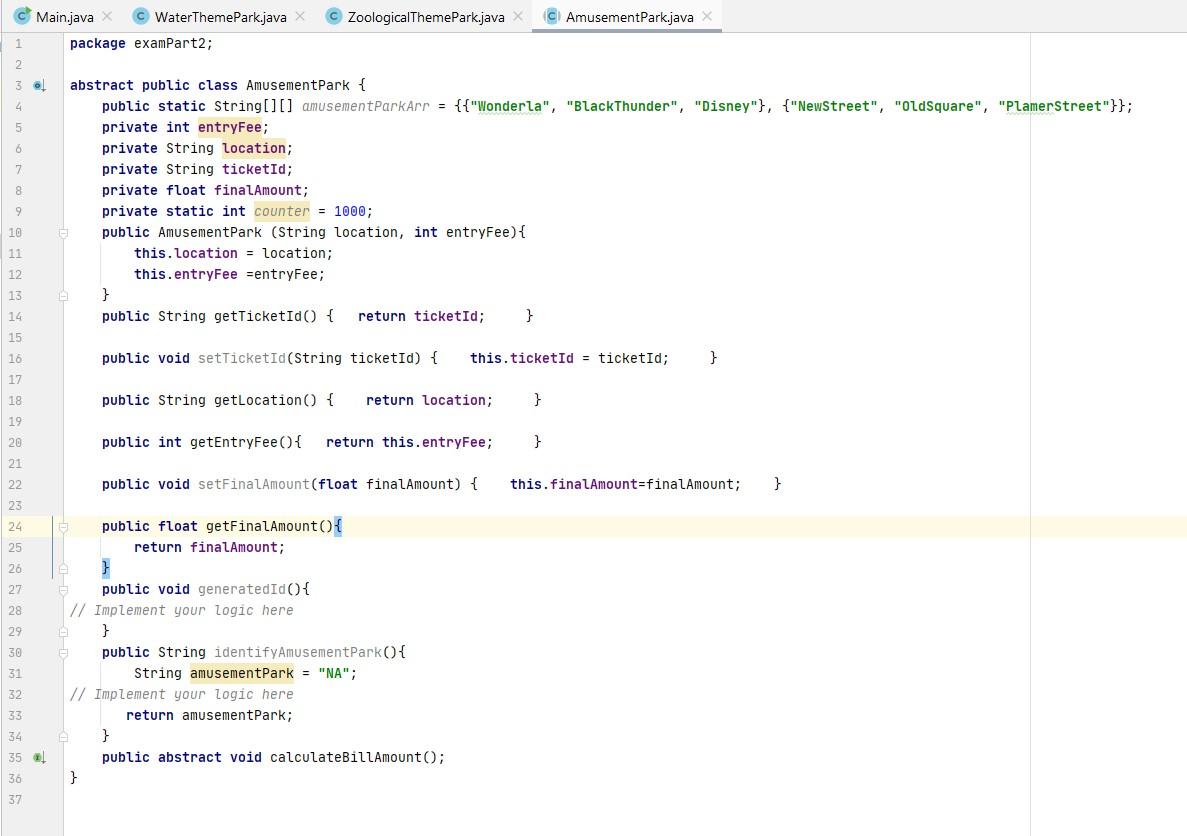The height and width of the screenshot is (836, 1187).
Task: Click the highlighted counter variable name
Action: point(282,211)
